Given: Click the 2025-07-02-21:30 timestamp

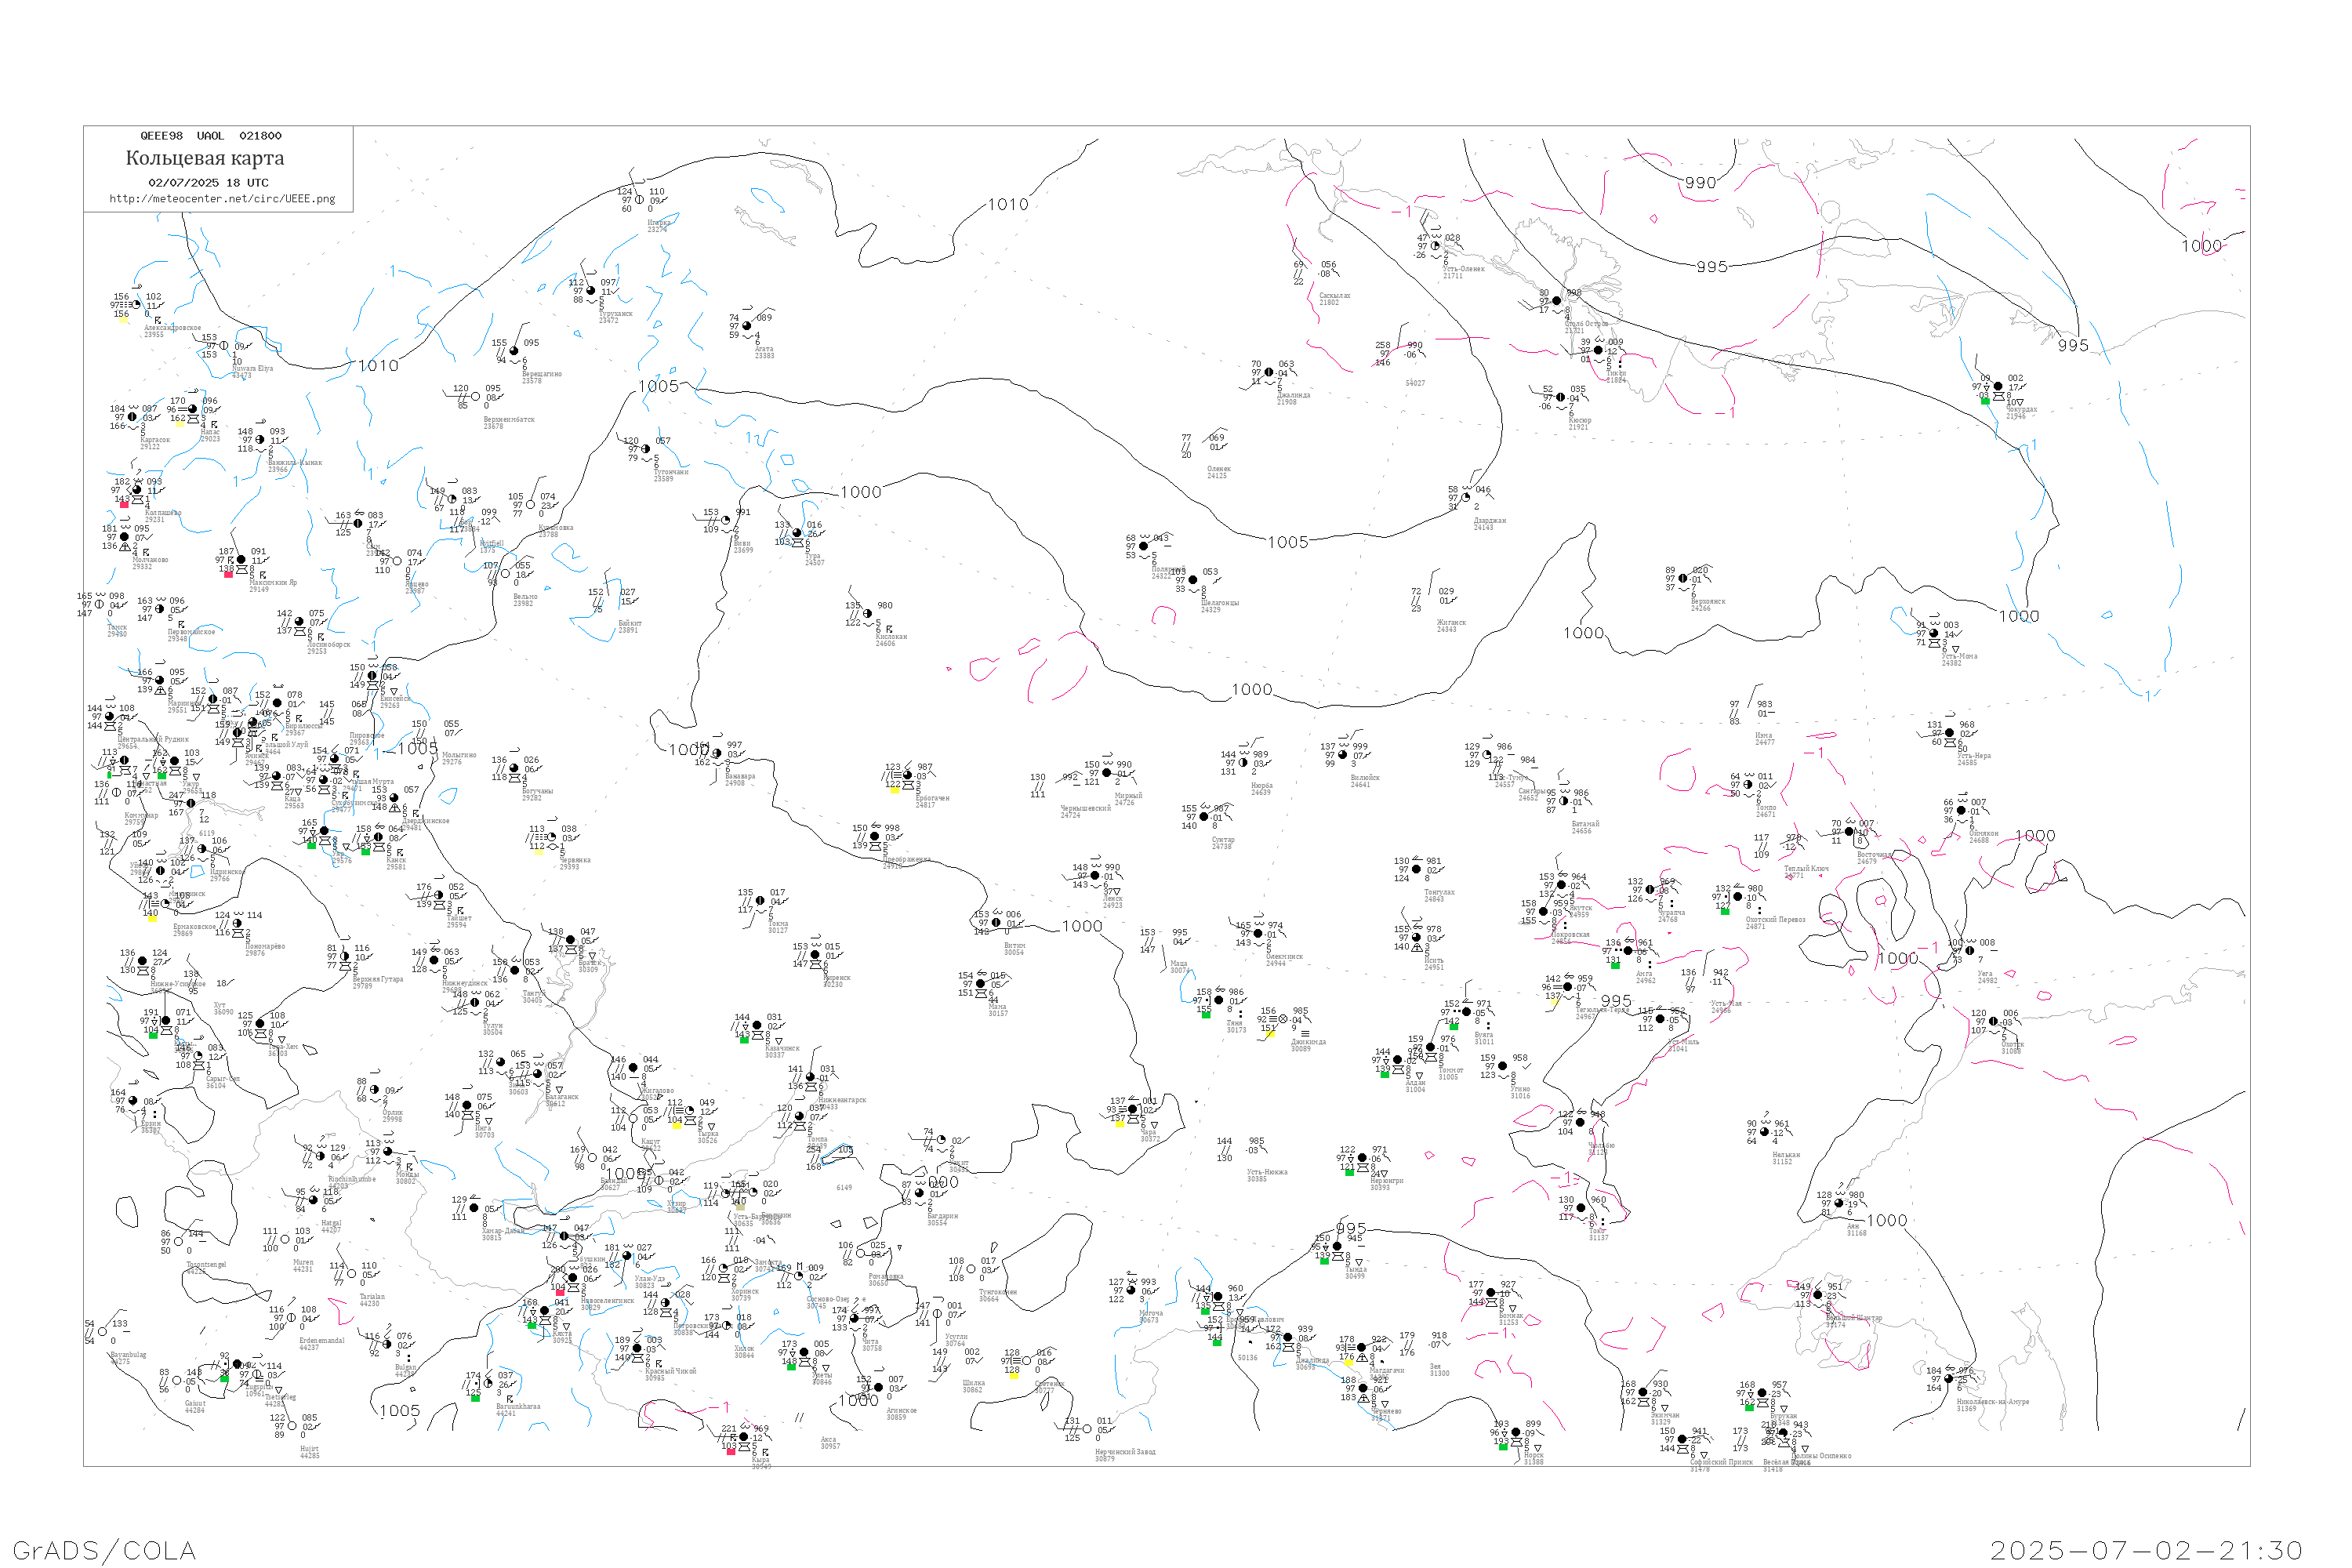Looking at the screenshot, I should pyautogui.click(x=2146, y=1550).
